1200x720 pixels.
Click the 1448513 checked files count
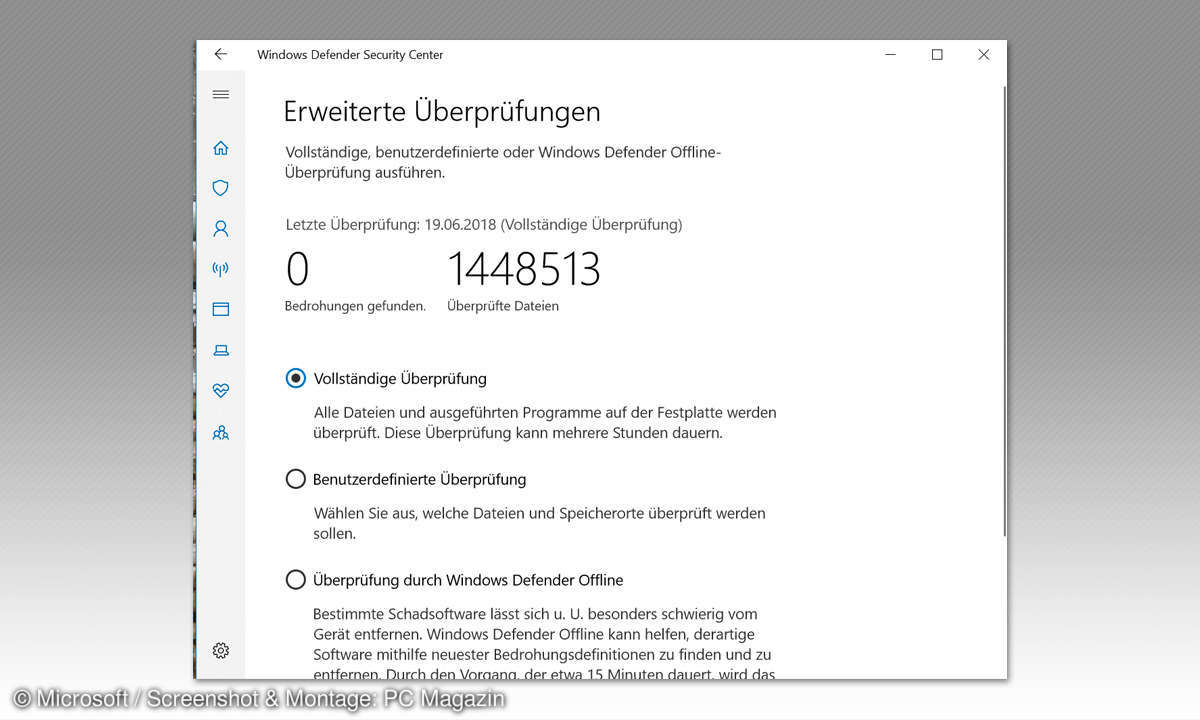coord(523,269)
